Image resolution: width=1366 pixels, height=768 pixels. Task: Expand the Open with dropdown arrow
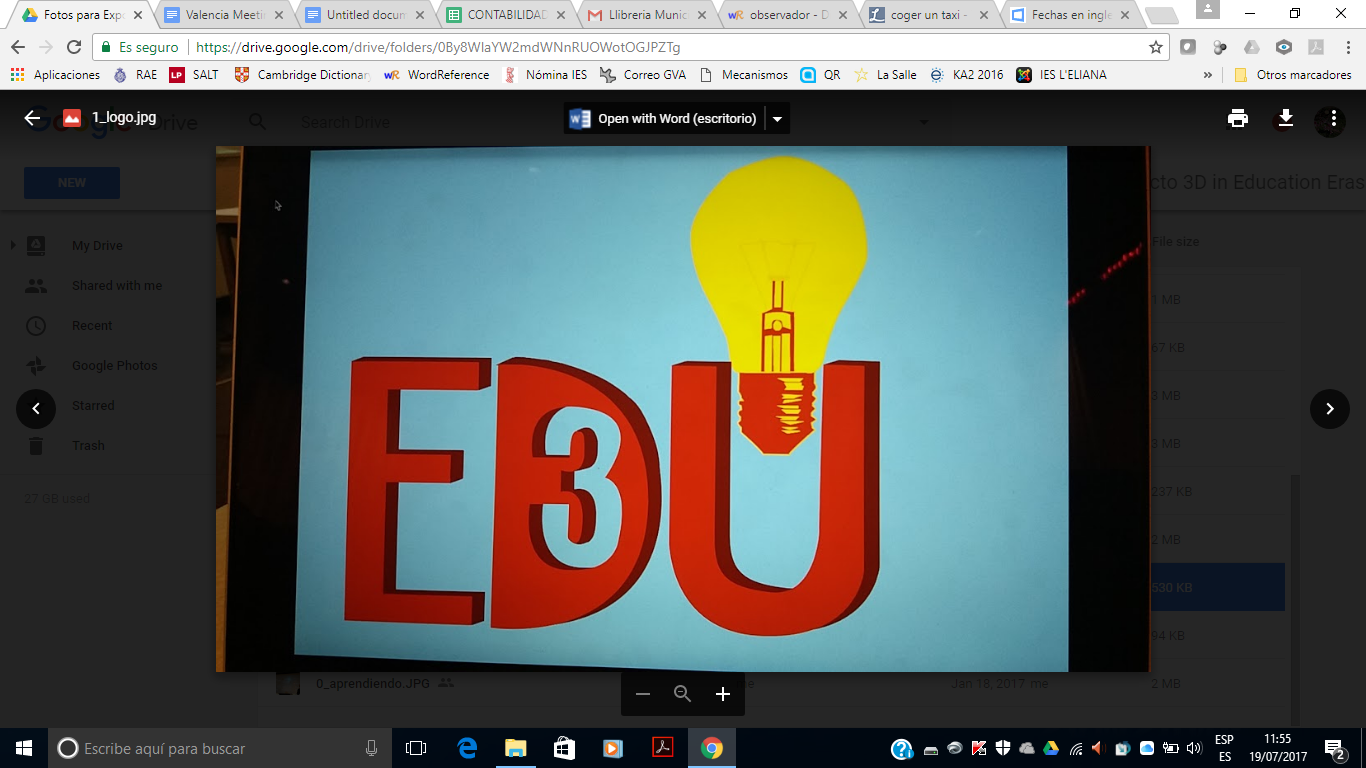pos(777,119)
